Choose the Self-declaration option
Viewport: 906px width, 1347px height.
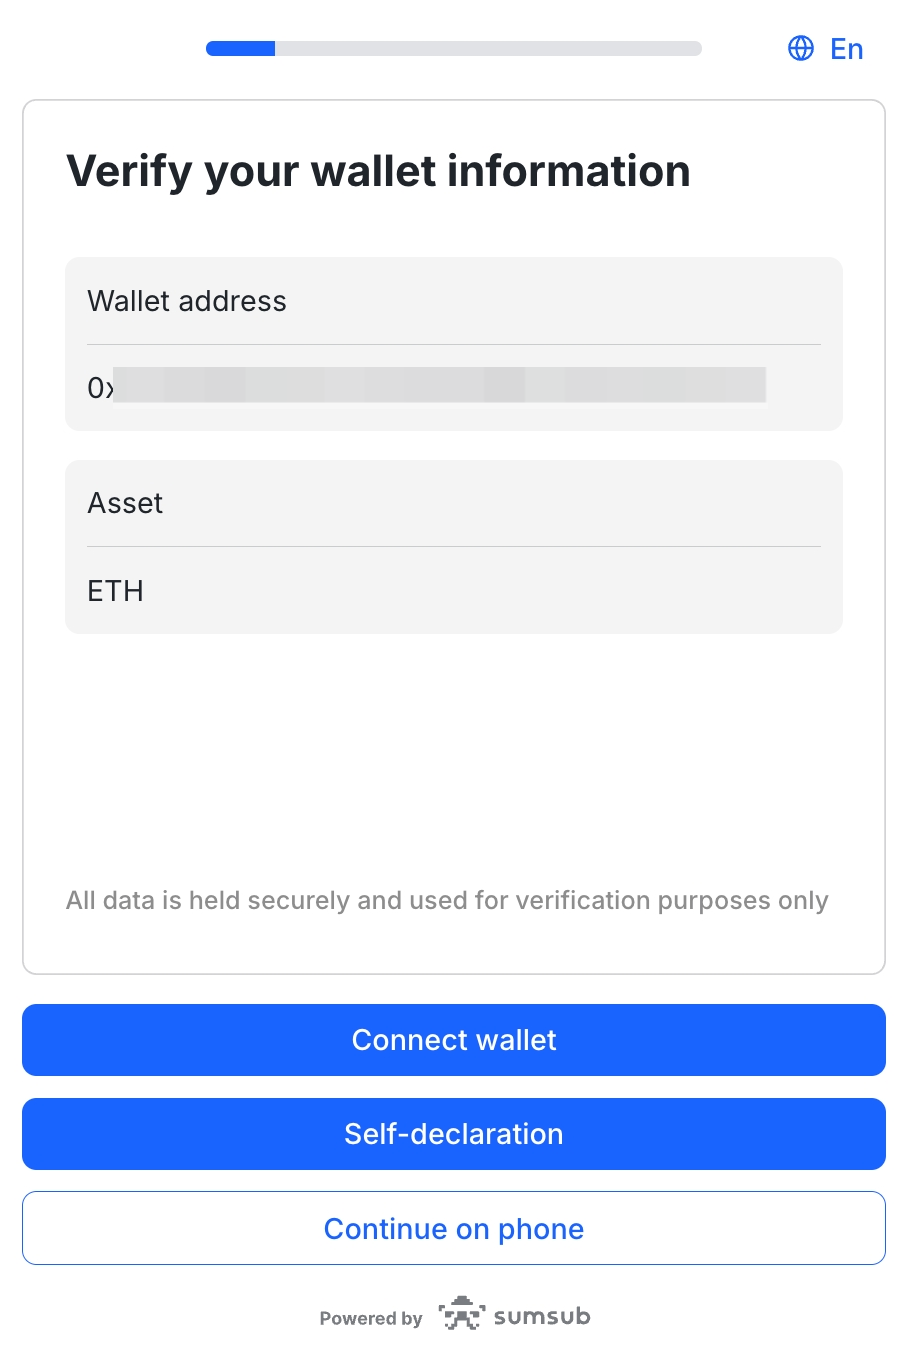pyautogui.click(x=454, y=1134)
